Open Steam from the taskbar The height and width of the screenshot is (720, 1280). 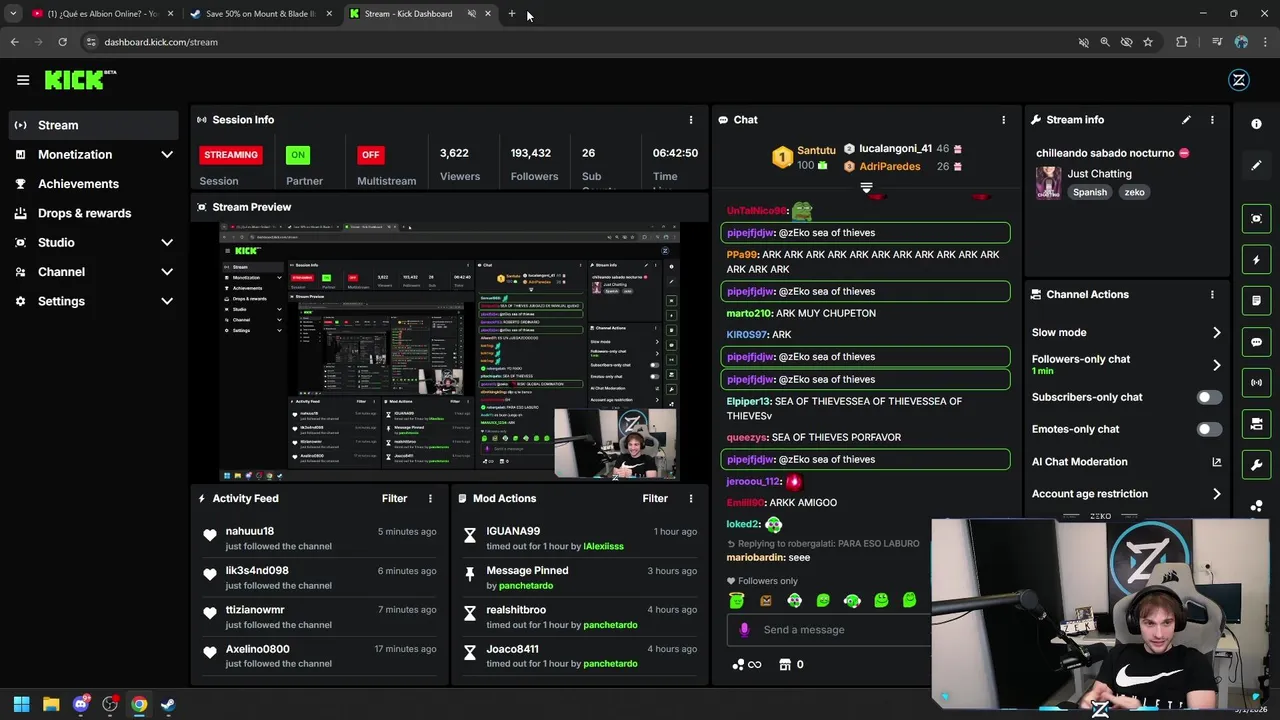[x=168, y=704]
